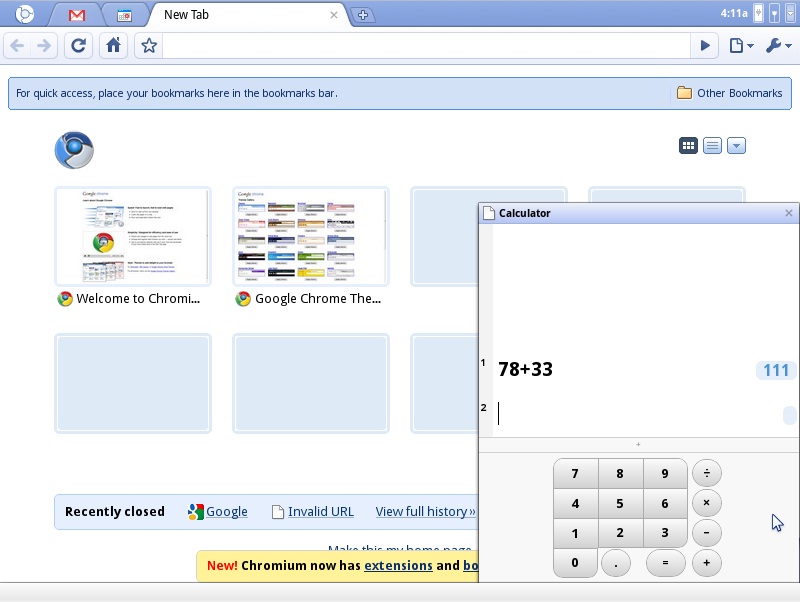Click the small plus expander above keypad

click(638, 444)
